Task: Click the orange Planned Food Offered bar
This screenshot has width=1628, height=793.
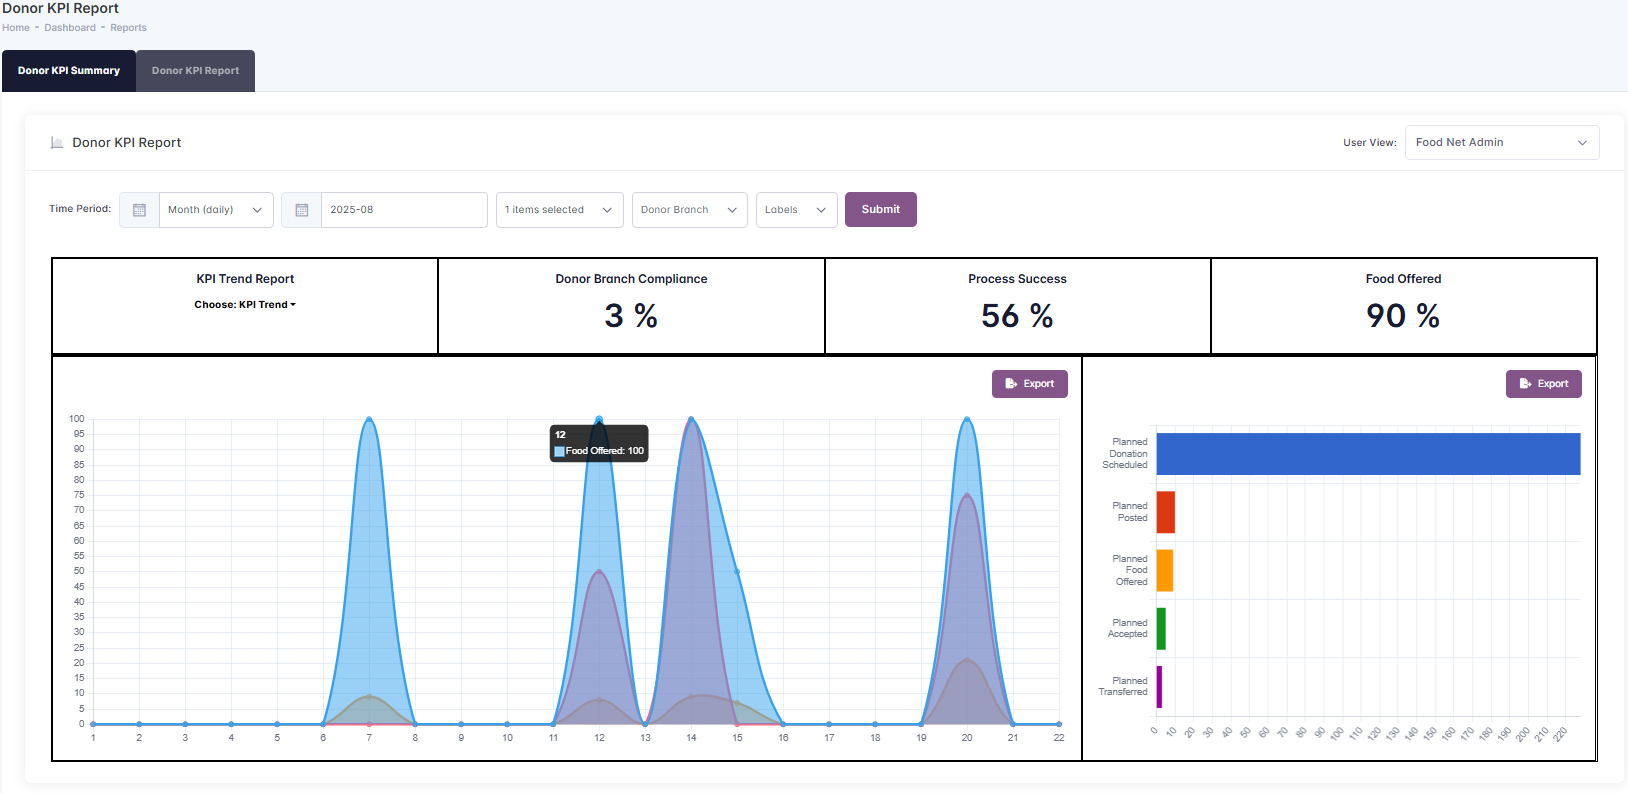Action: (x=1164, y=570)
